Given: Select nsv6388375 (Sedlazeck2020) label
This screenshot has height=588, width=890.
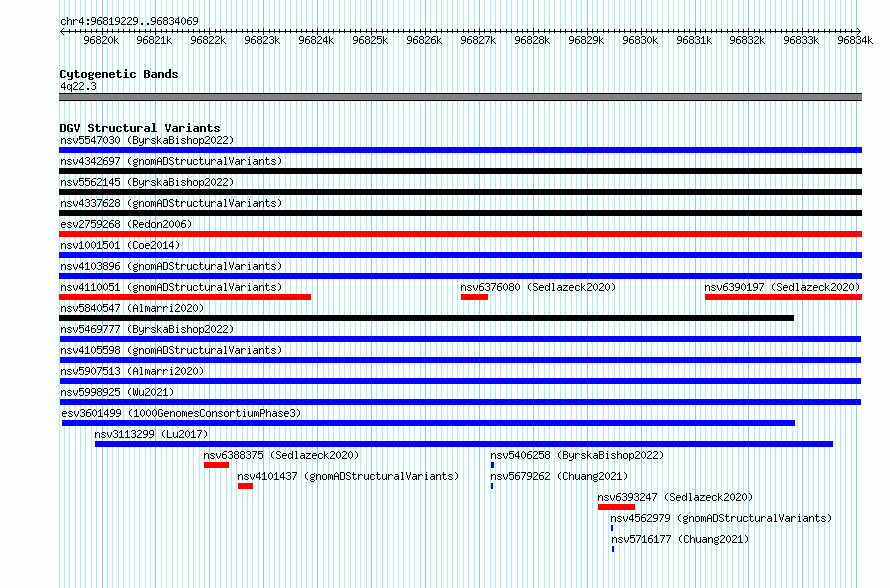Looking at the screenshot, I should [x=281, y=455].
